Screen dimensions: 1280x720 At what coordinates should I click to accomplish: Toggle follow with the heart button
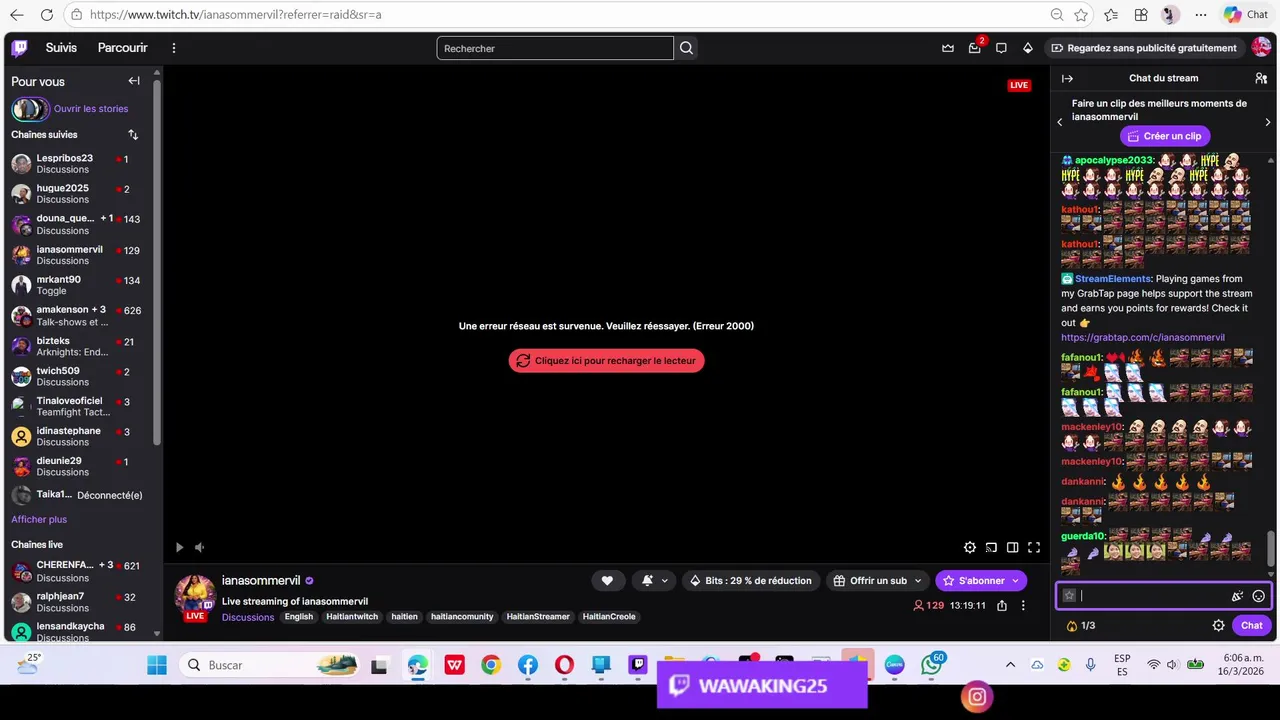607,580
